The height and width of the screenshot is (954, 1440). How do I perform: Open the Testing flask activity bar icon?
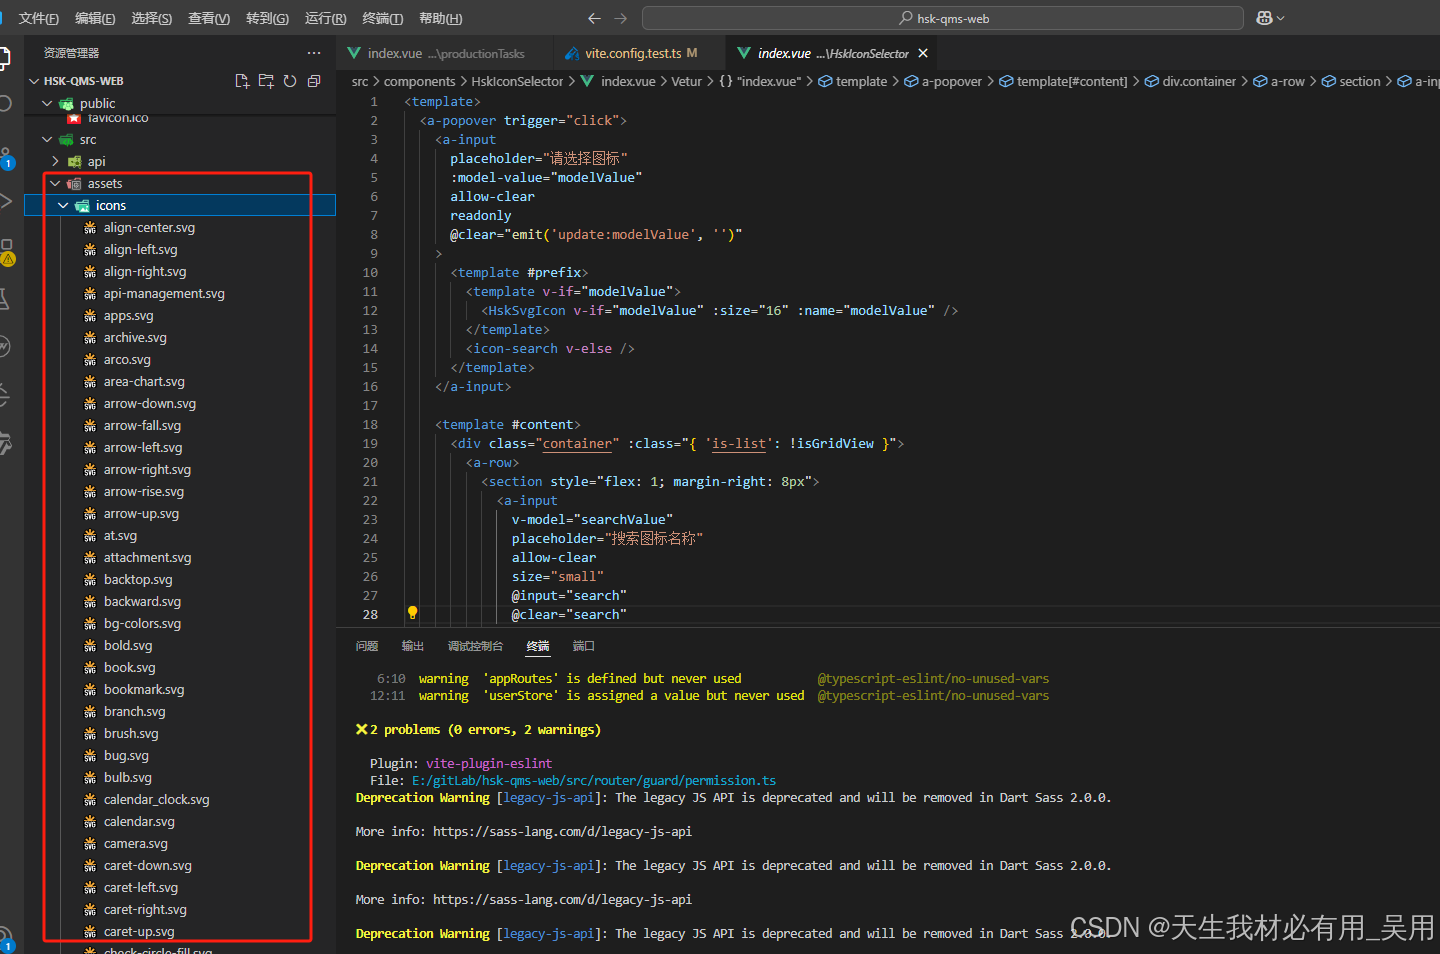tap(5, 298)
